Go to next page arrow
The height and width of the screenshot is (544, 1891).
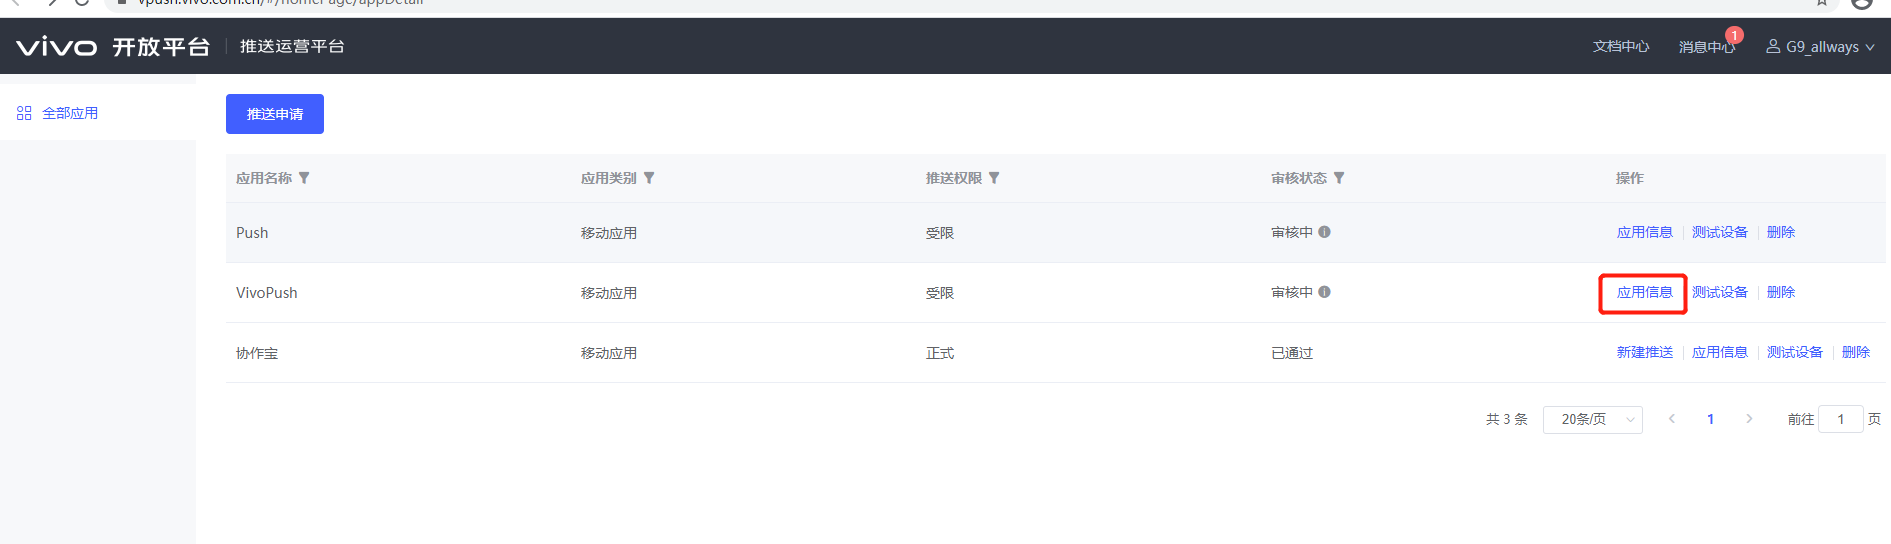click(1749, 419)
